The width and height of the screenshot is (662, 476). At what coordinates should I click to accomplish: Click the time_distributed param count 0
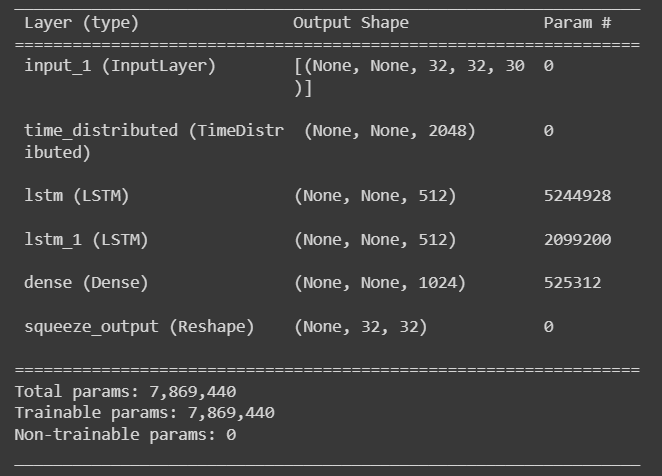tap(548, 131)
